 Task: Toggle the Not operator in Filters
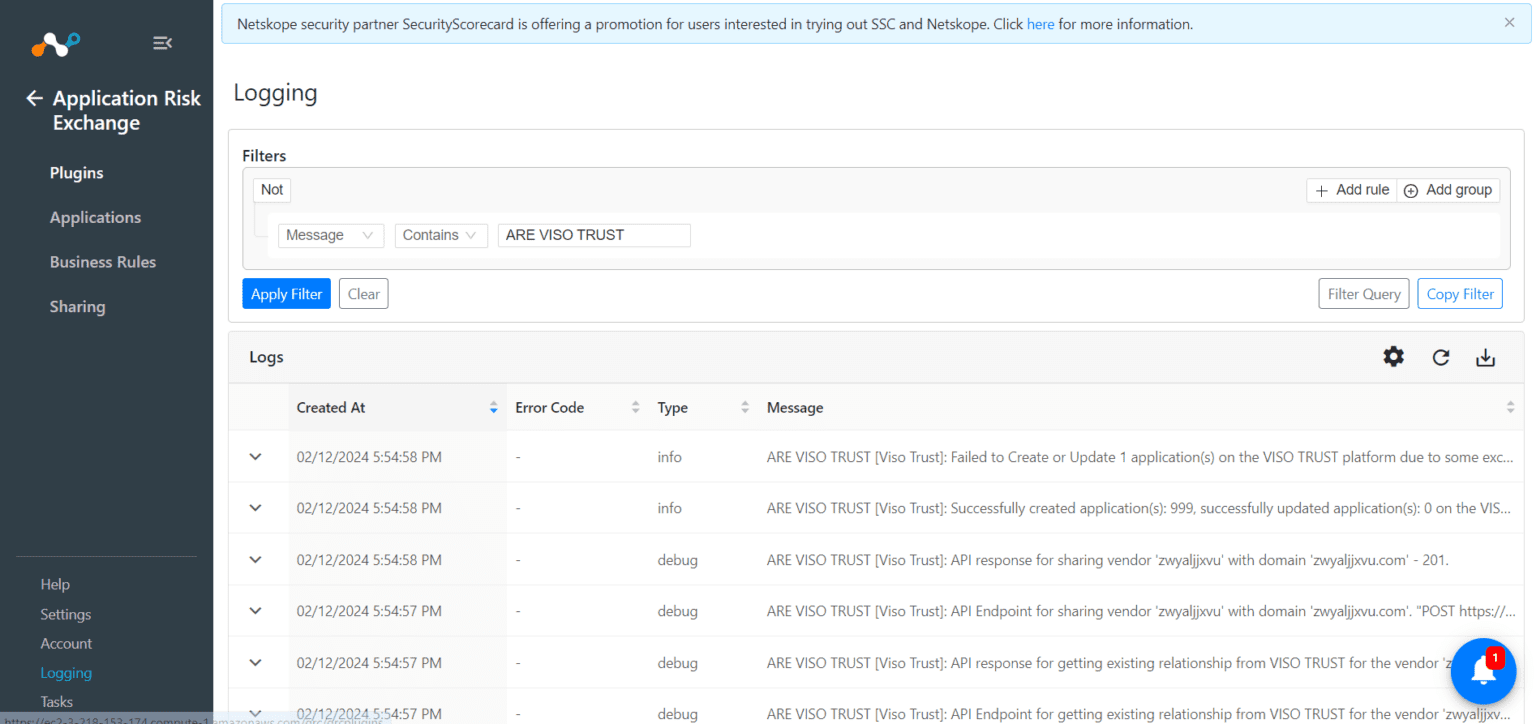click(271, 189)
